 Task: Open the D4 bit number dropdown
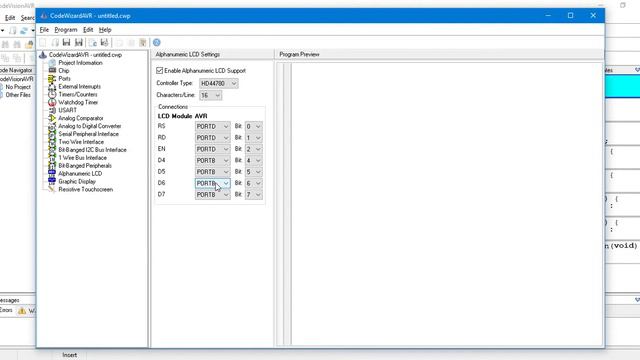click(x=253, y=160)
